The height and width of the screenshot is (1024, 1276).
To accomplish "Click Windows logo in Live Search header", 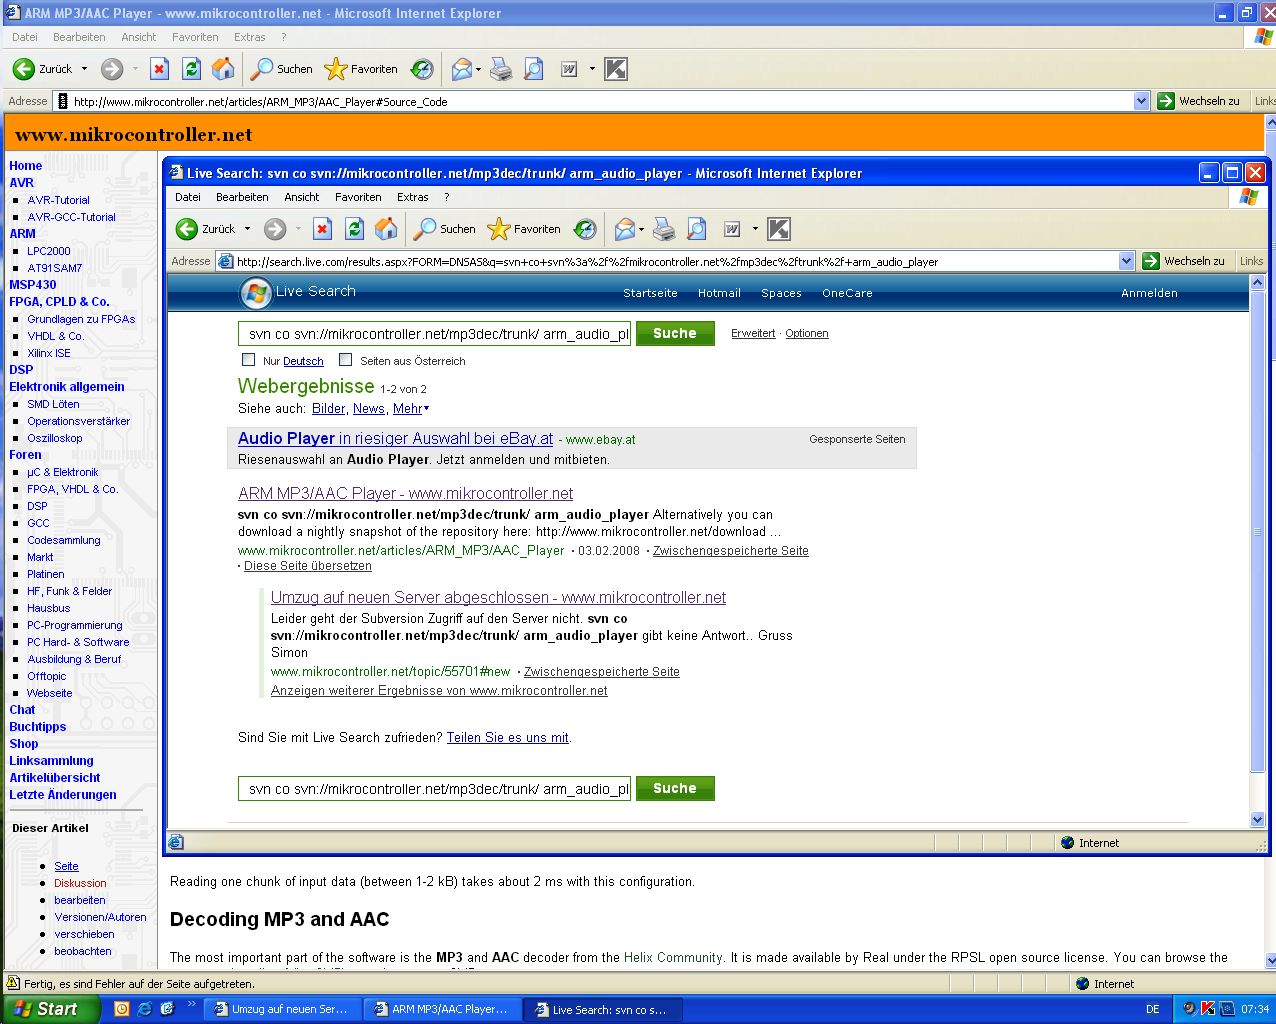I will [x=256, y=293].
